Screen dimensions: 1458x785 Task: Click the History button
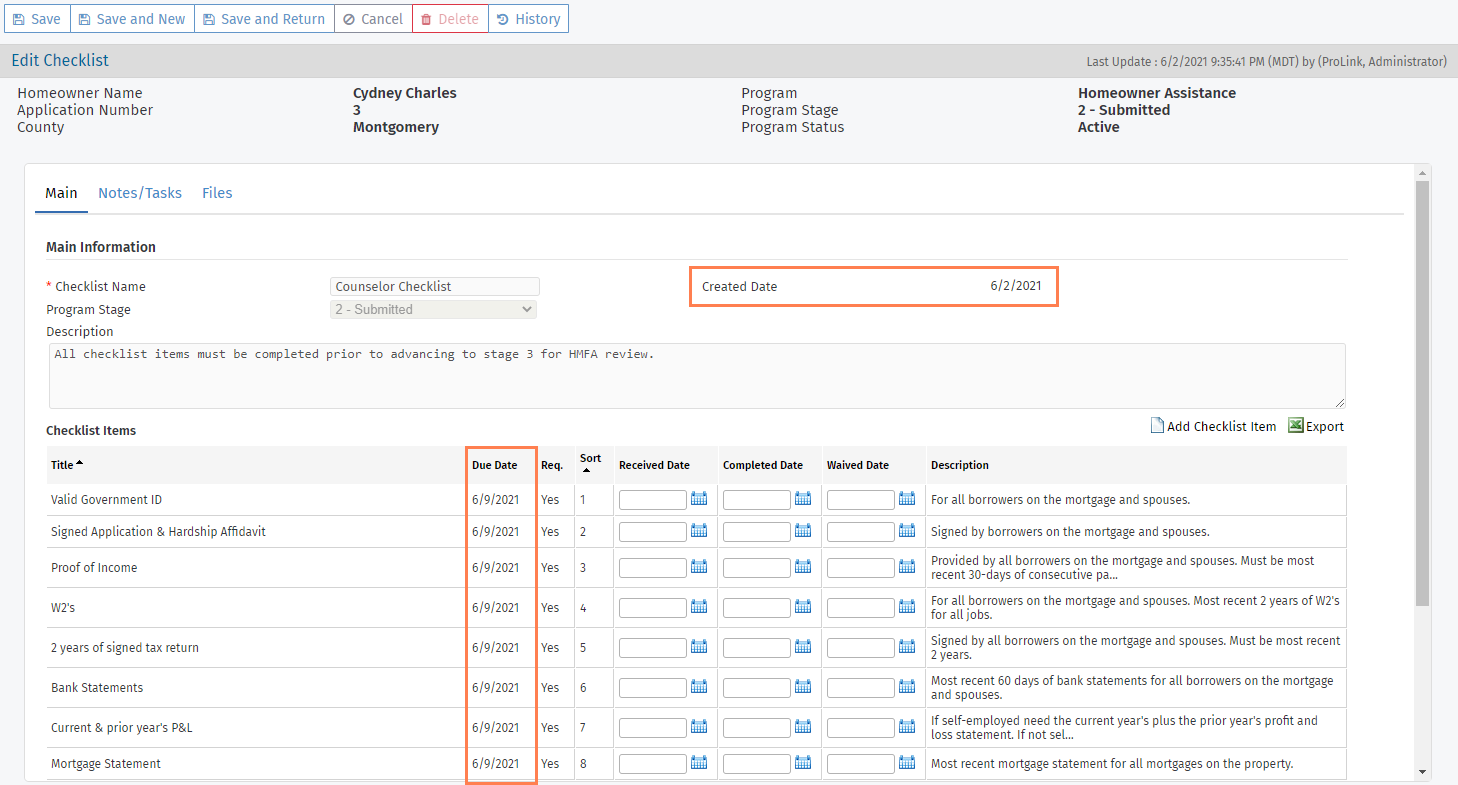(528, 19)
